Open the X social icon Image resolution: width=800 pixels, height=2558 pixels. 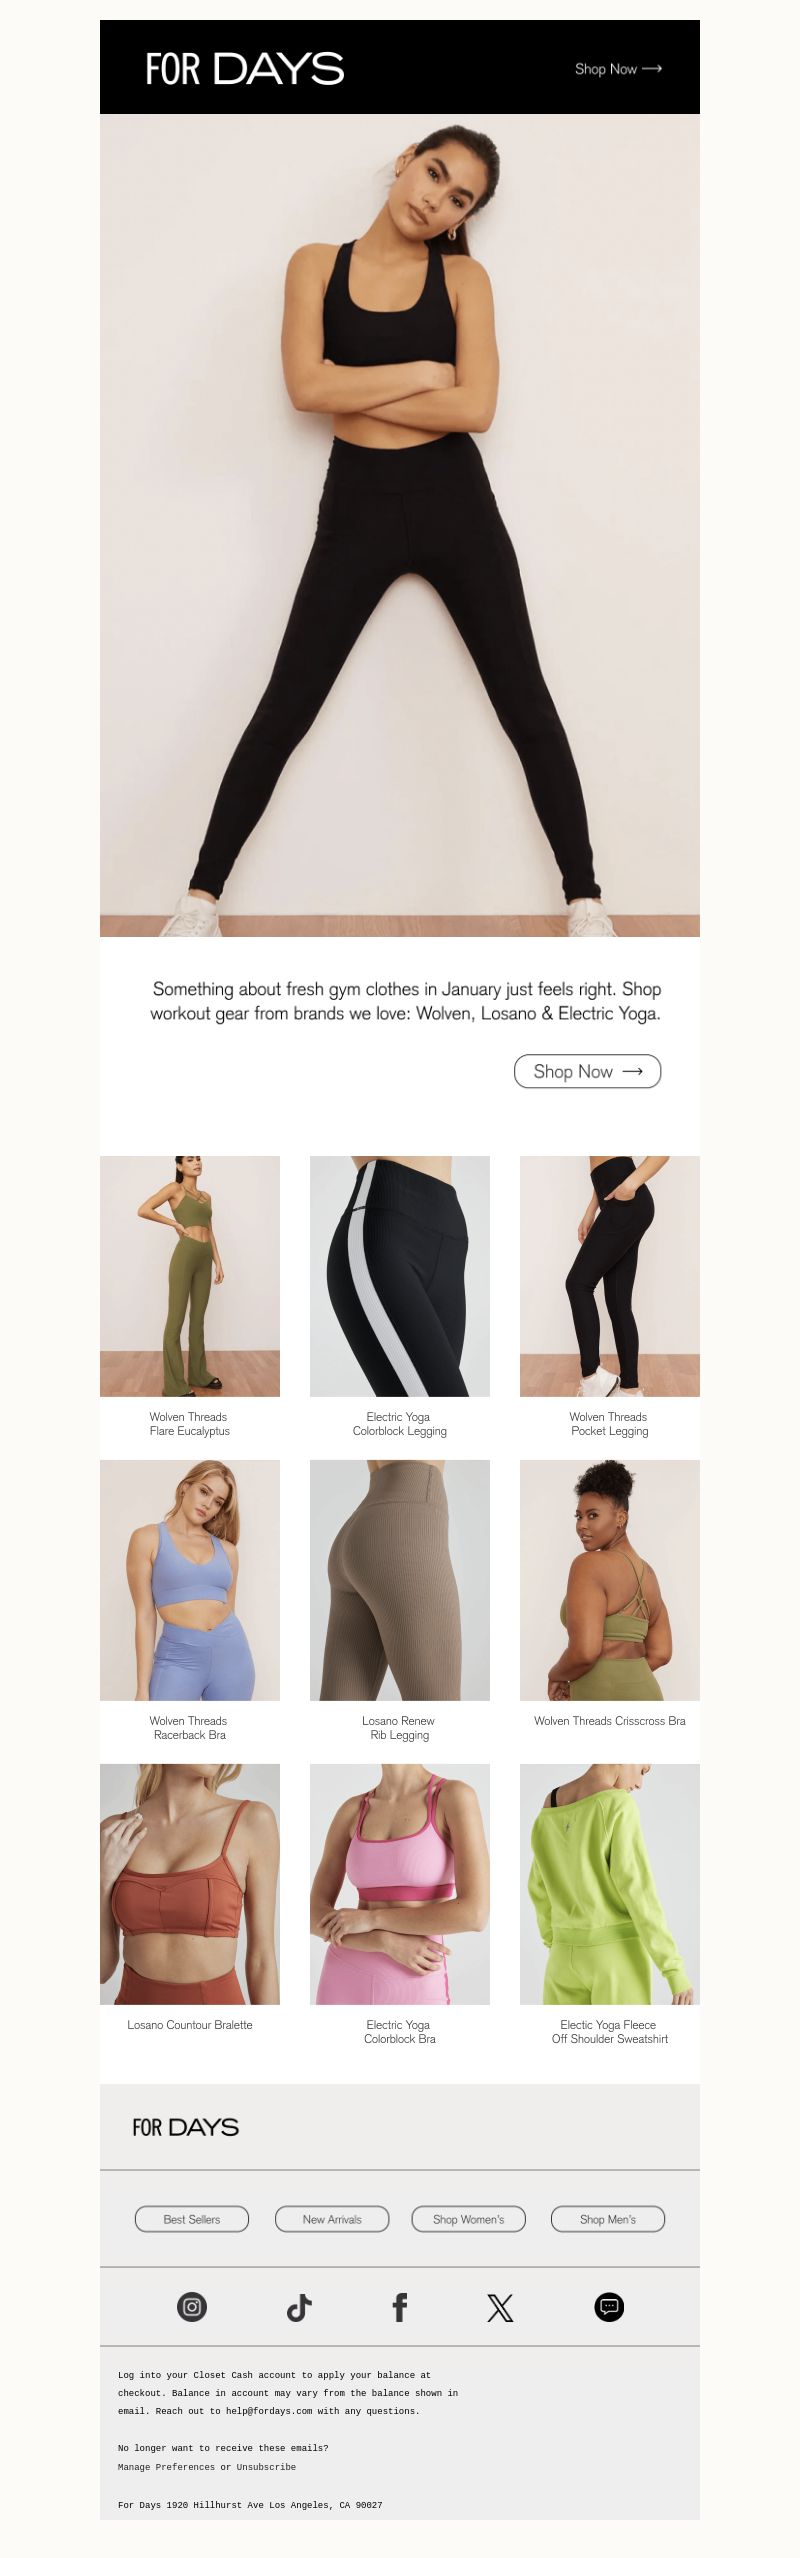coord(500,2307)
